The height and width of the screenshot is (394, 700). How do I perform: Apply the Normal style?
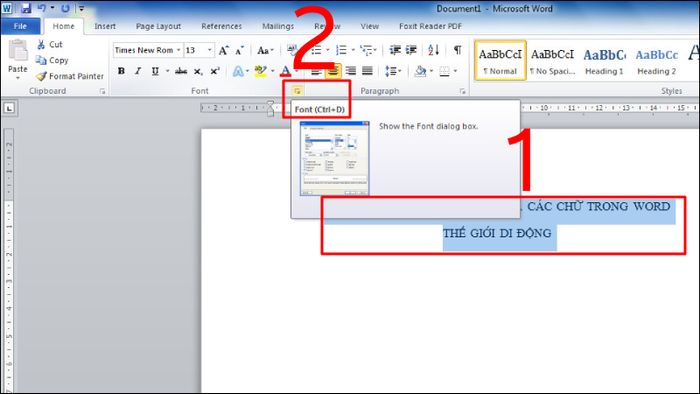click(500, 60)
